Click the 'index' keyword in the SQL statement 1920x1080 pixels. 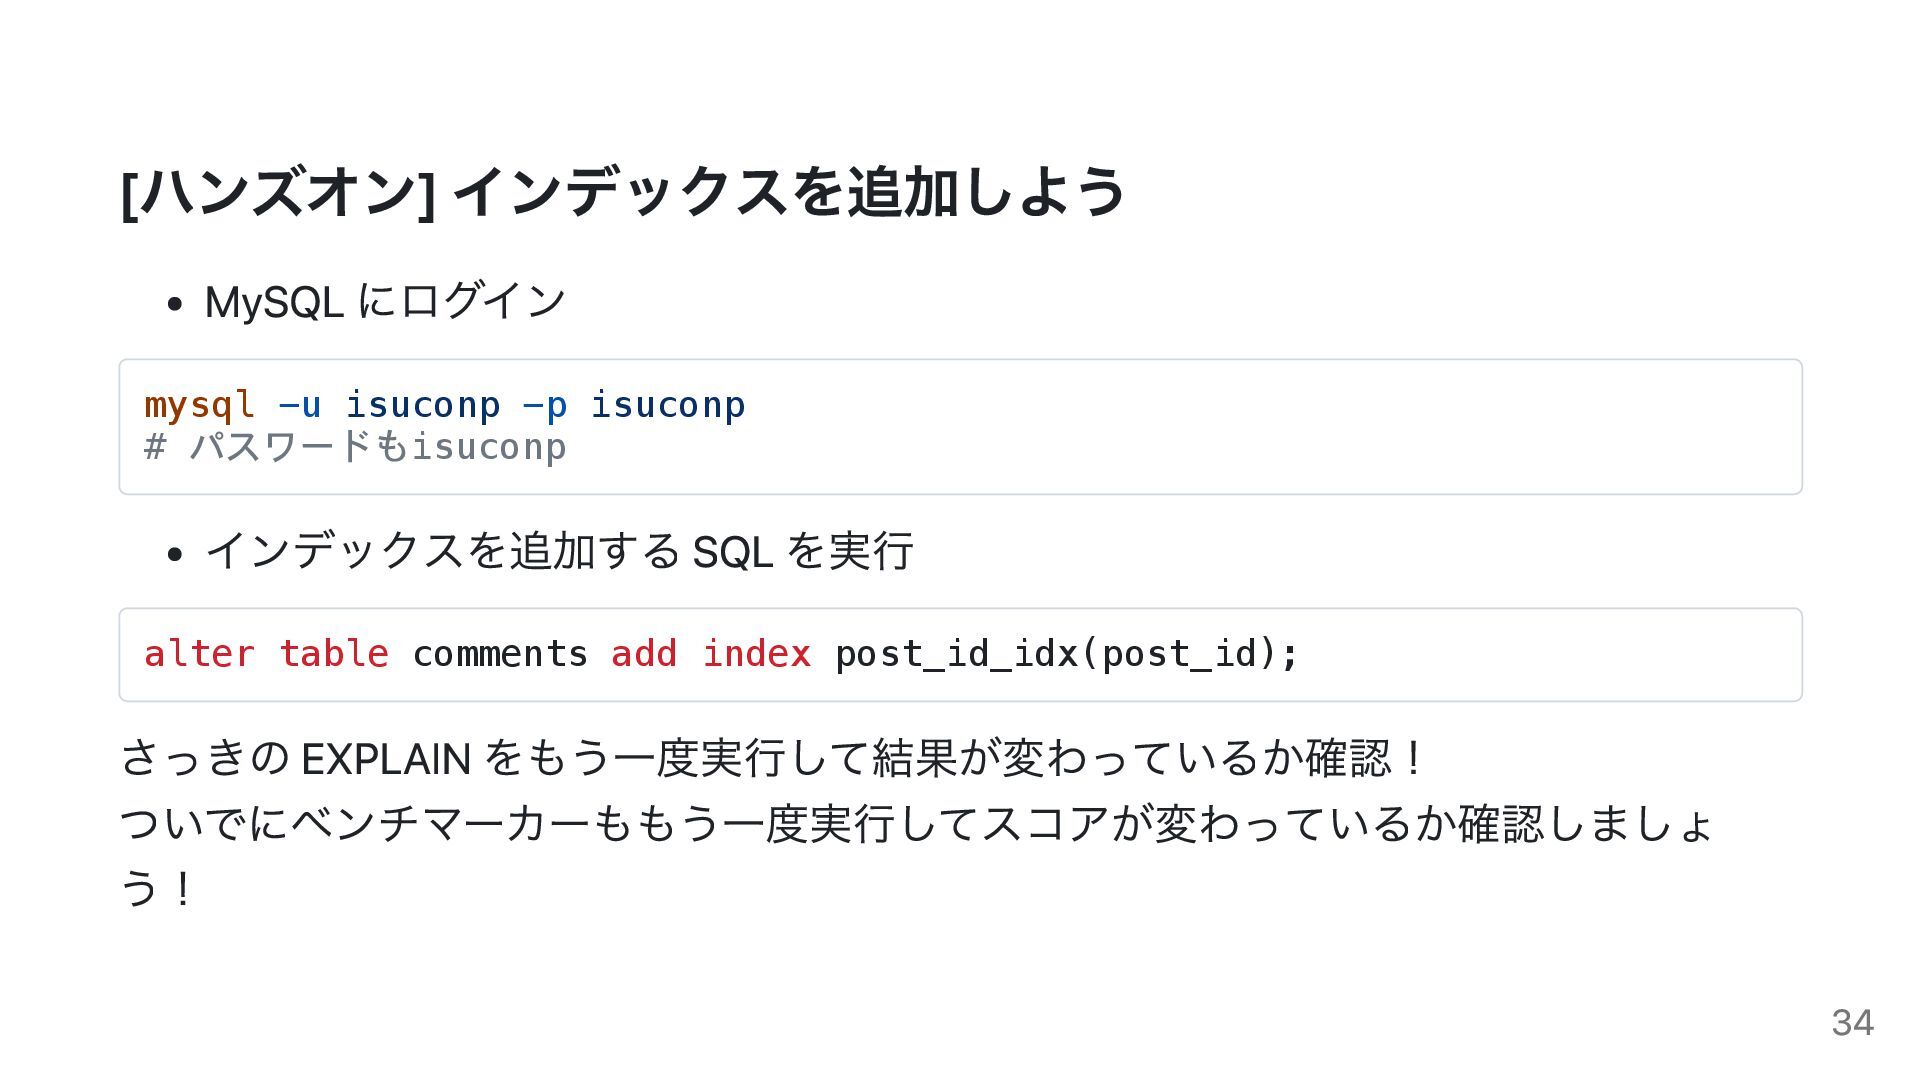tap(757, 654)
